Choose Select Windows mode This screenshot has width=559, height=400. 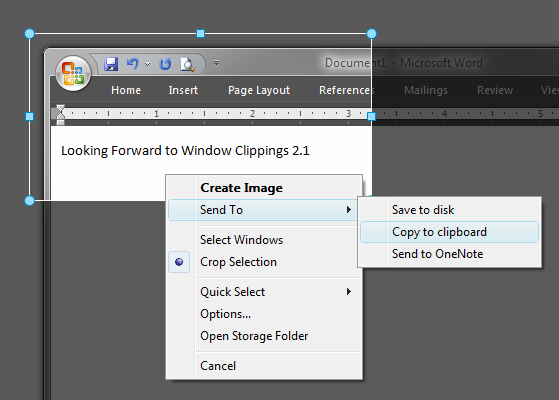click(264, 240)
